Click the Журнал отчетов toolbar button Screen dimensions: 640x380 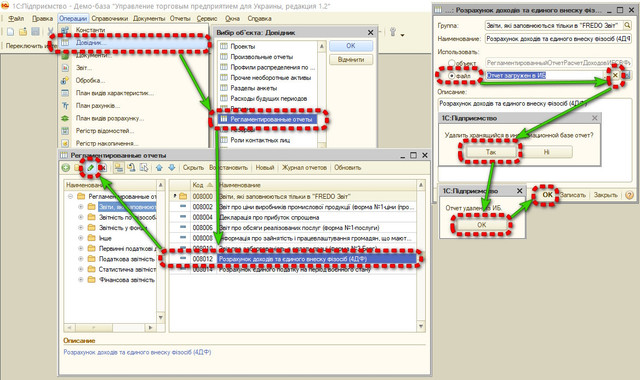click(304, 168)
